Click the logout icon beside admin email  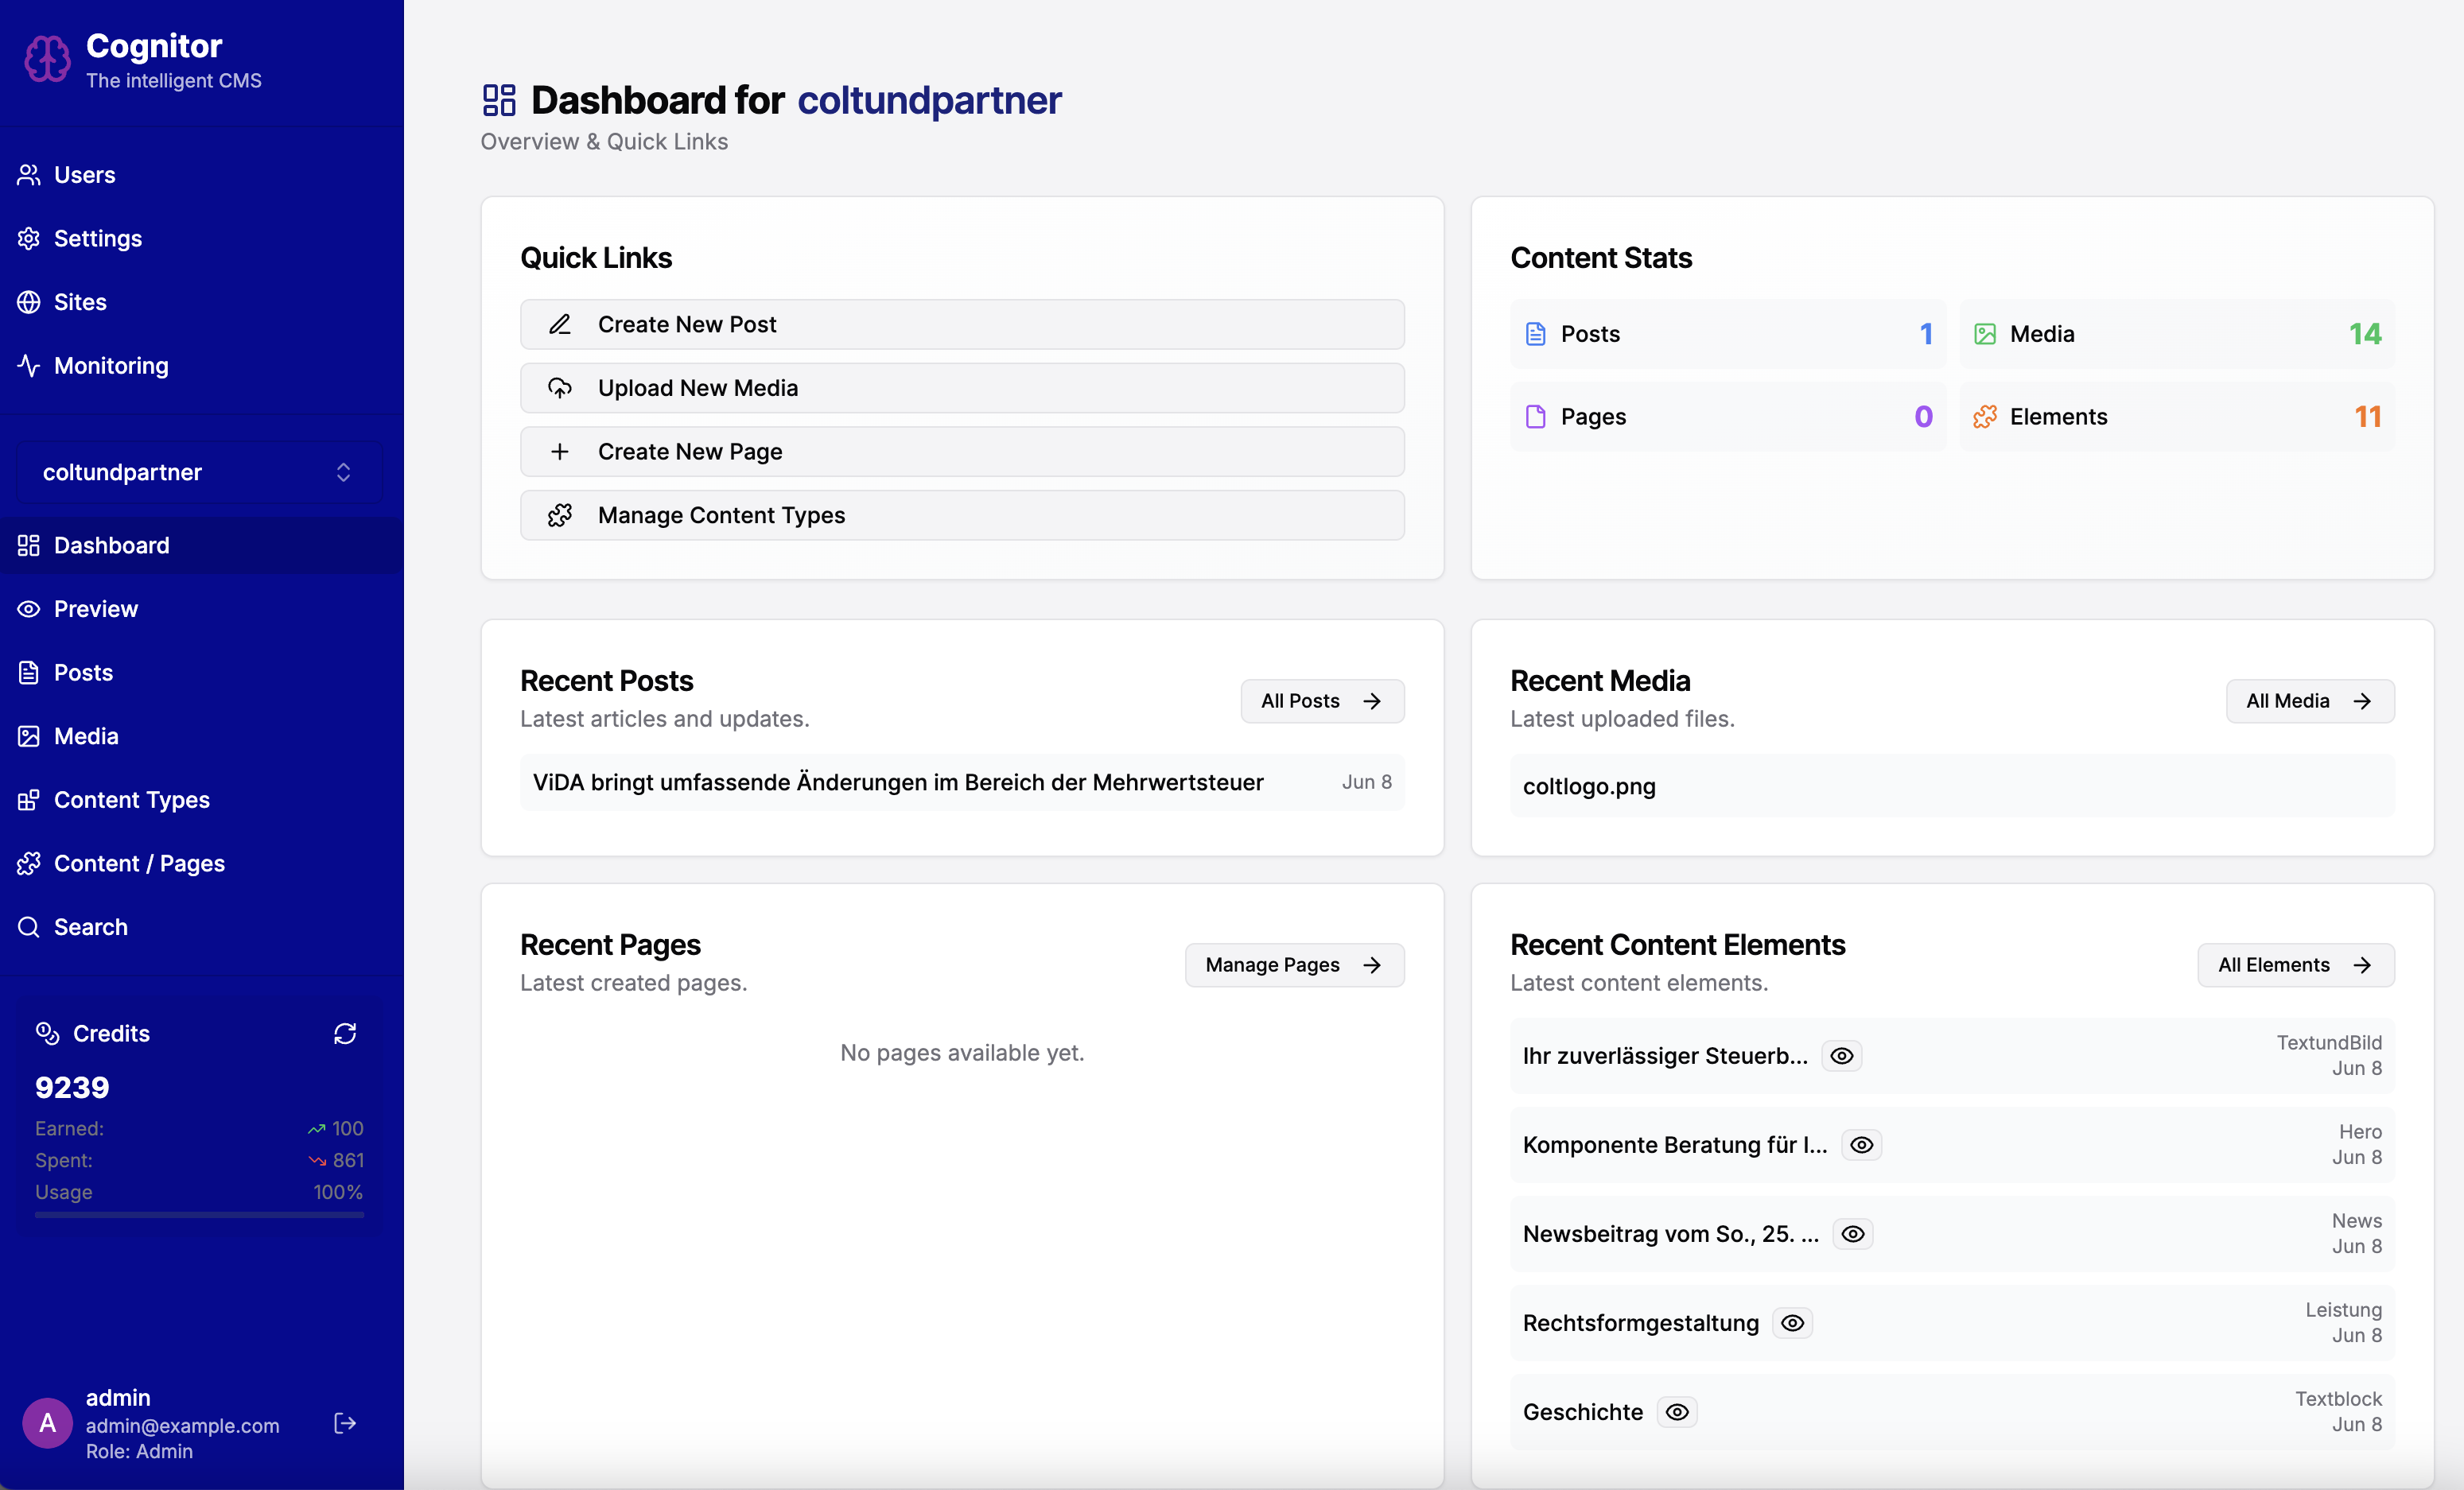(344, 1424)
